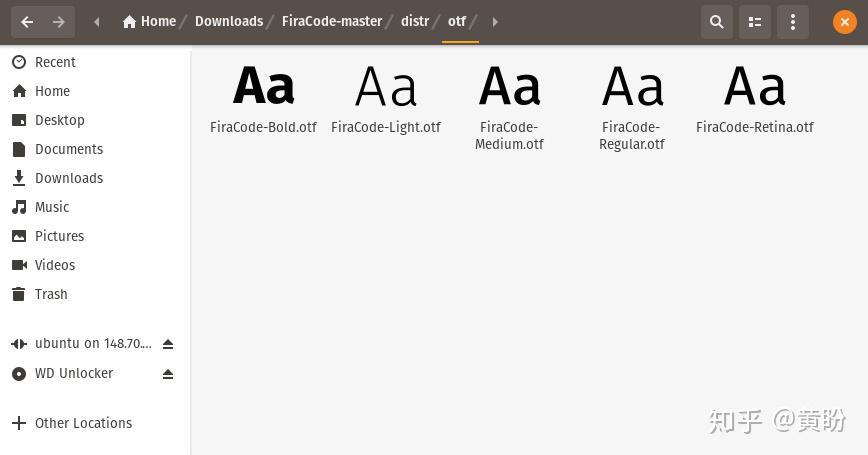Viewport: 868px width, 455px height.
Task: Select the FiraCode-Light.otf font file
Action: [386, 98]
